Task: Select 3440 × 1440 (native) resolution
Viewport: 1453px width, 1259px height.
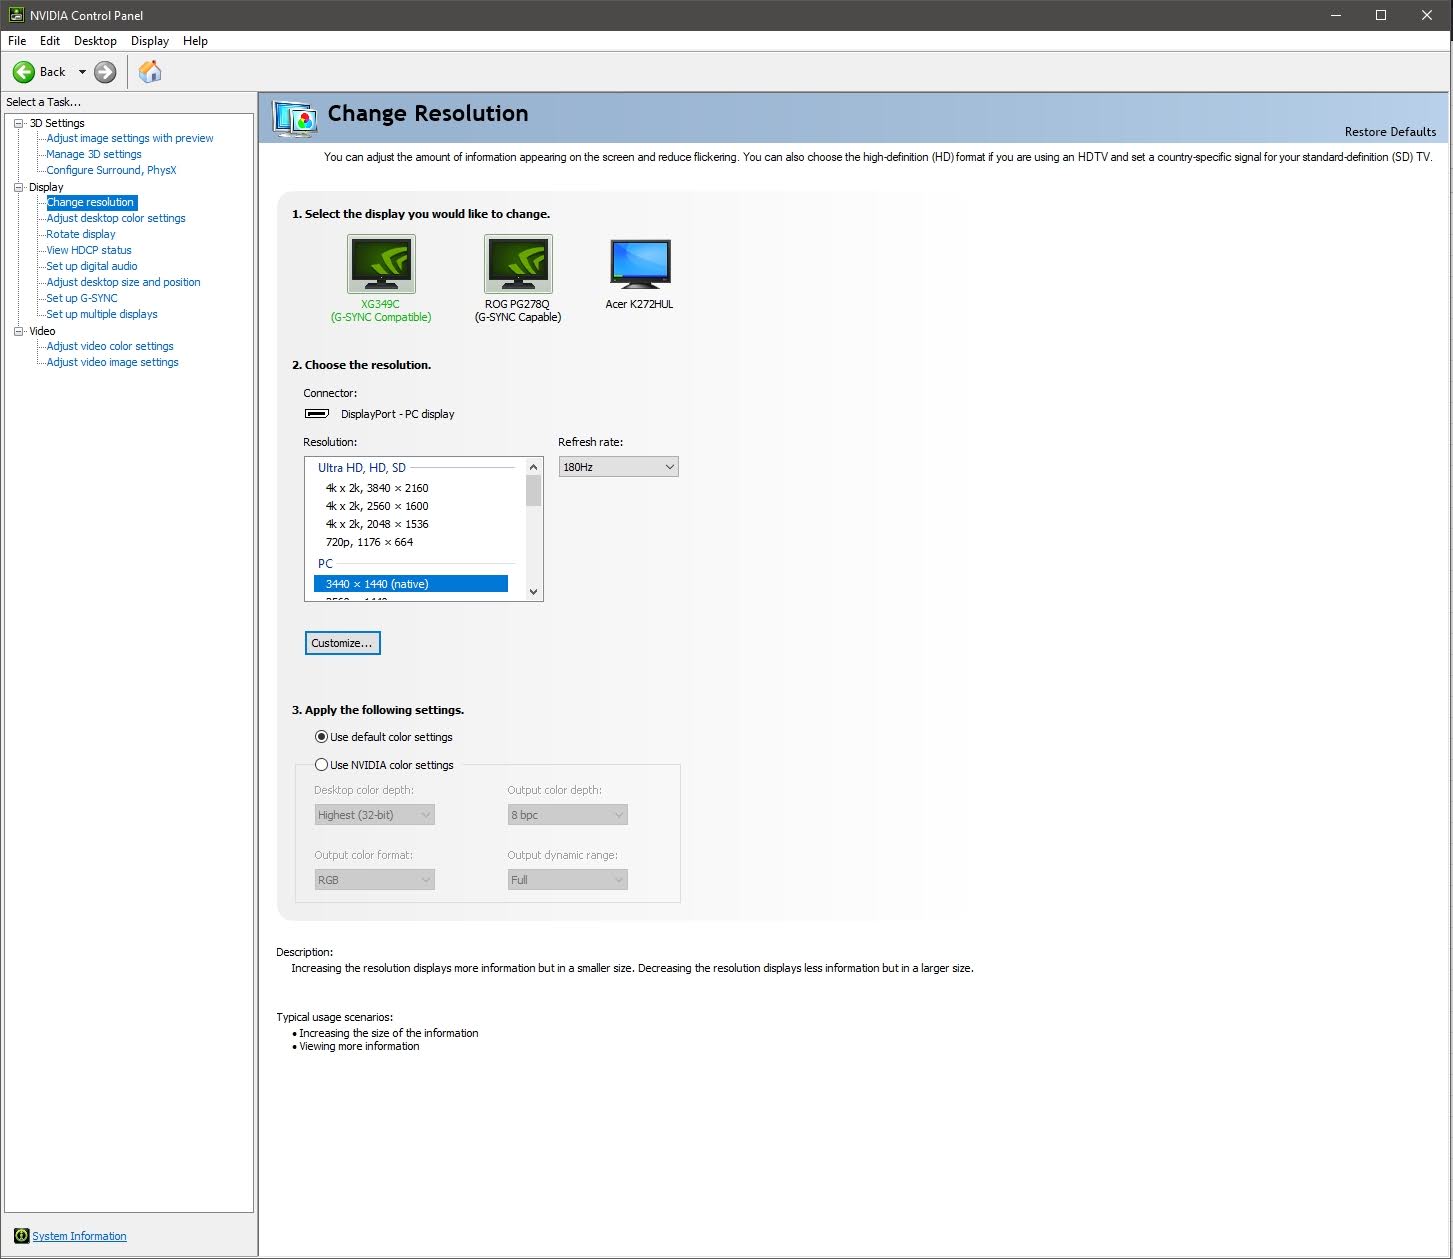Action: (411, 584)
